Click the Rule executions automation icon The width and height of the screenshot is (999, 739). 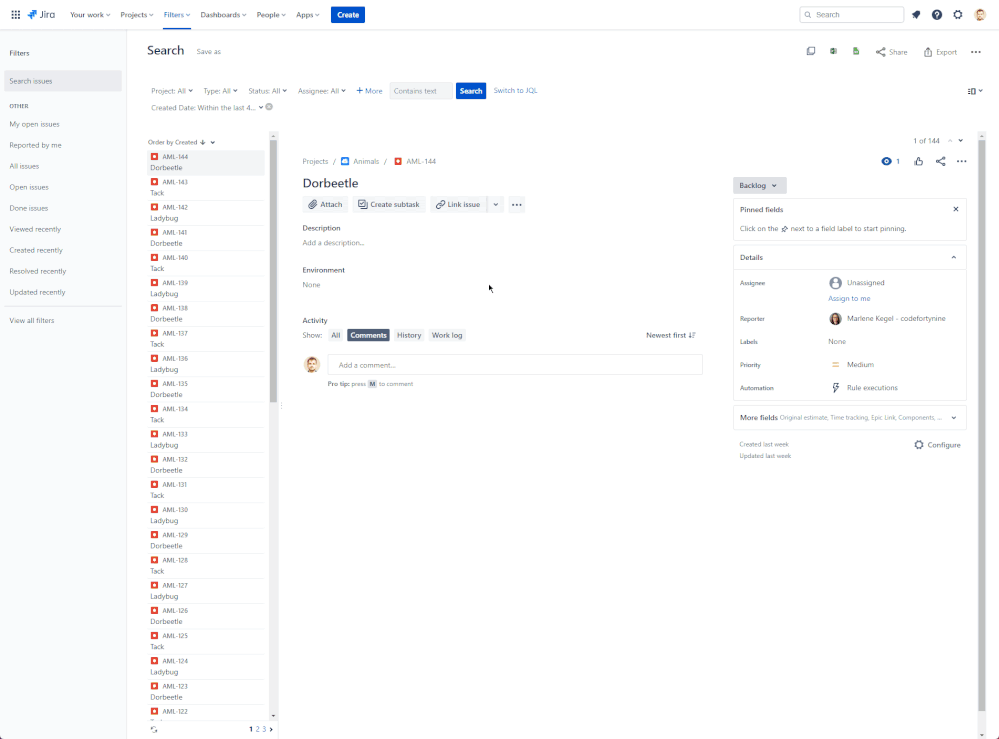836,388
